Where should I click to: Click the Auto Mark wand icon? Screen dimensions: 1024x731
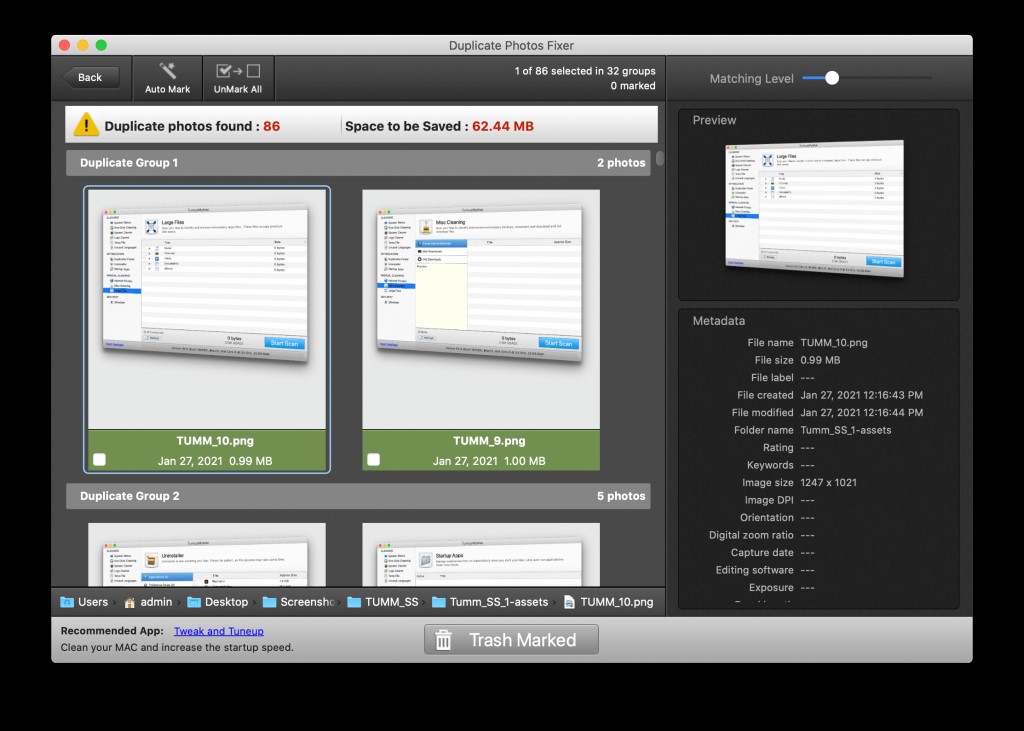[167, 71]
